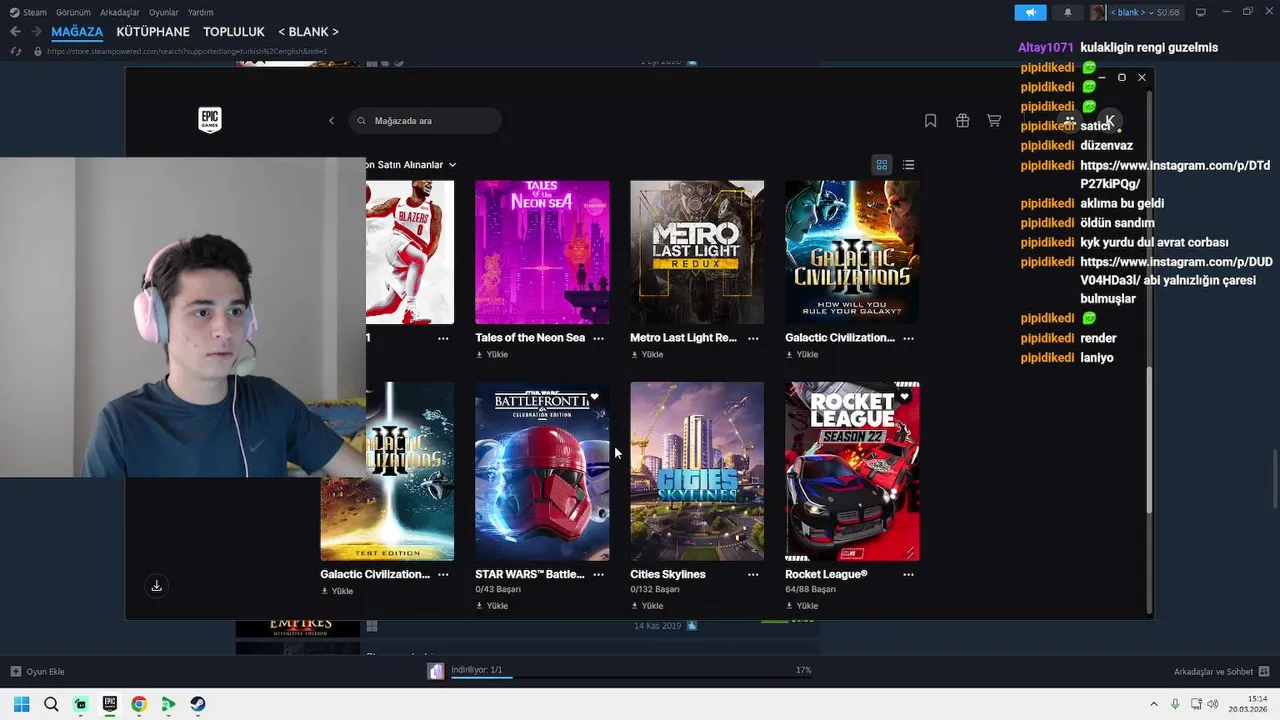Open the Yardım menu in Steam
This screenshot has height=720, width=1280.
pyautogui.click(x=201, y=12)
